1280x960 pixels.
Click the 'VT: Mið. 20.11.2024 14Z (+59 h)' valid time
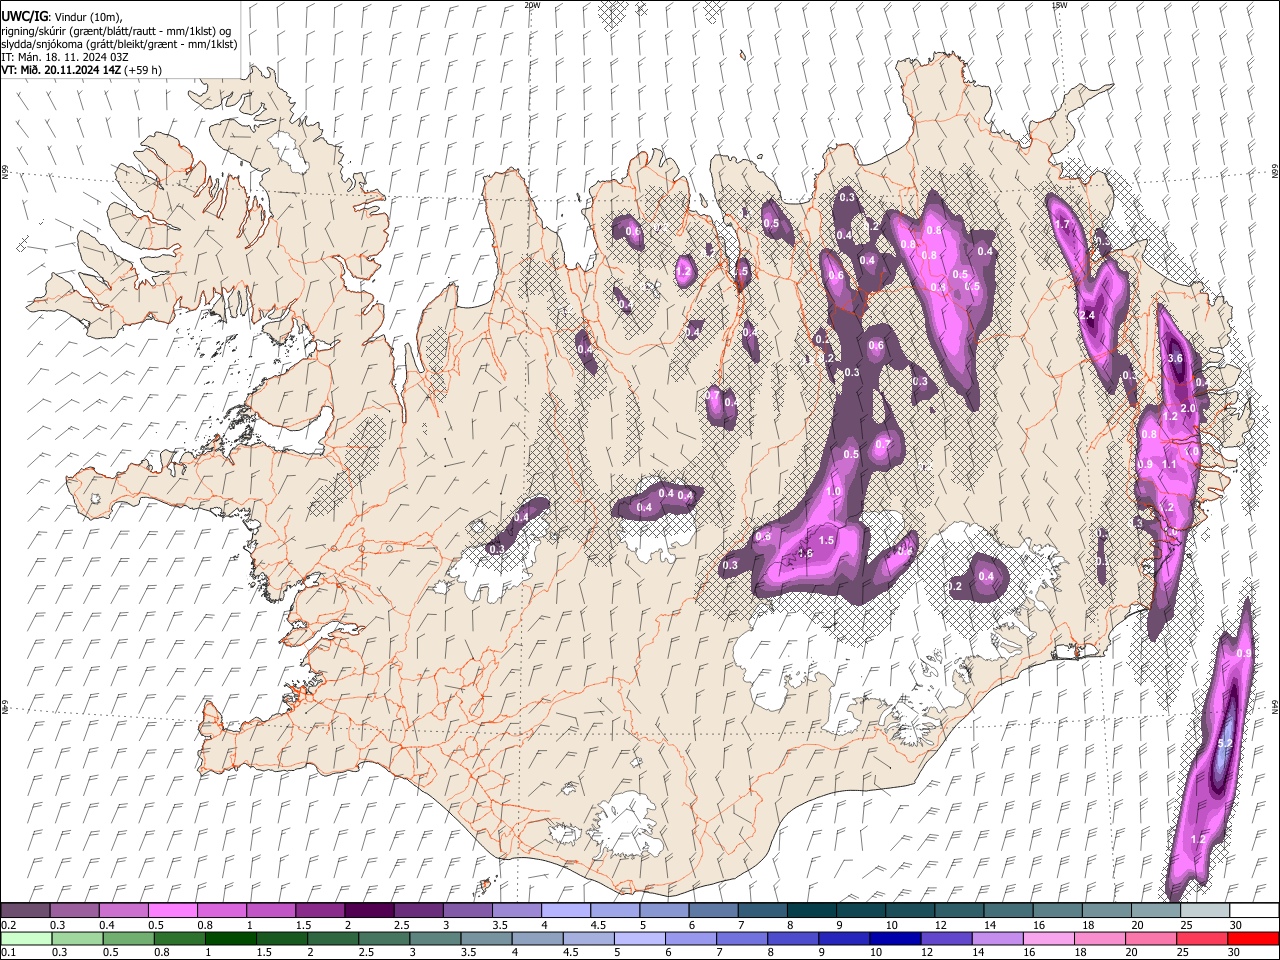pos(82,70)
